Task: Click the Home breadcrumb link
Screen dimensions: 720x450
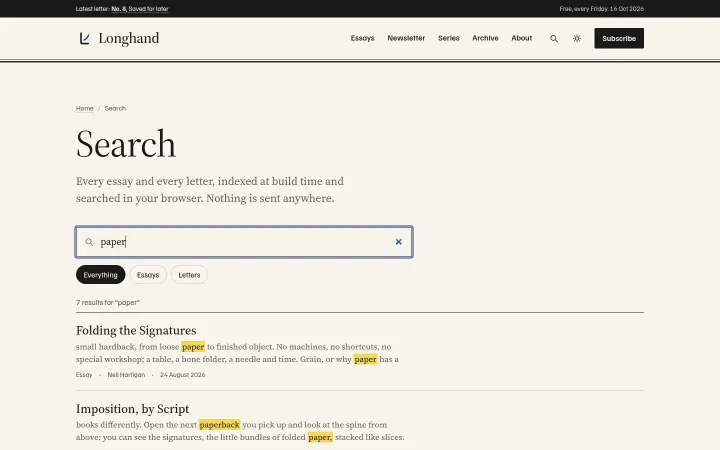Action: tap(84, 108)
